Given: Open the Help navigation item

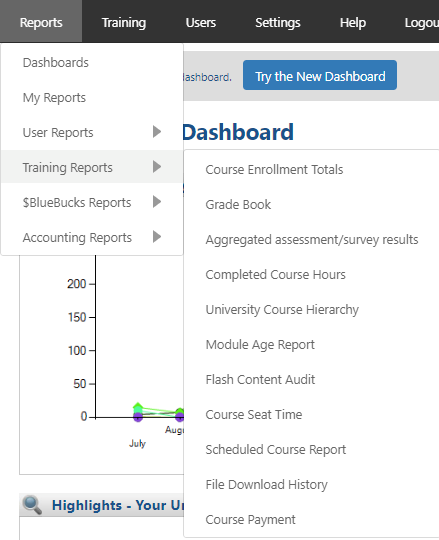Looking at the screenshot, I should coord(353,22).
